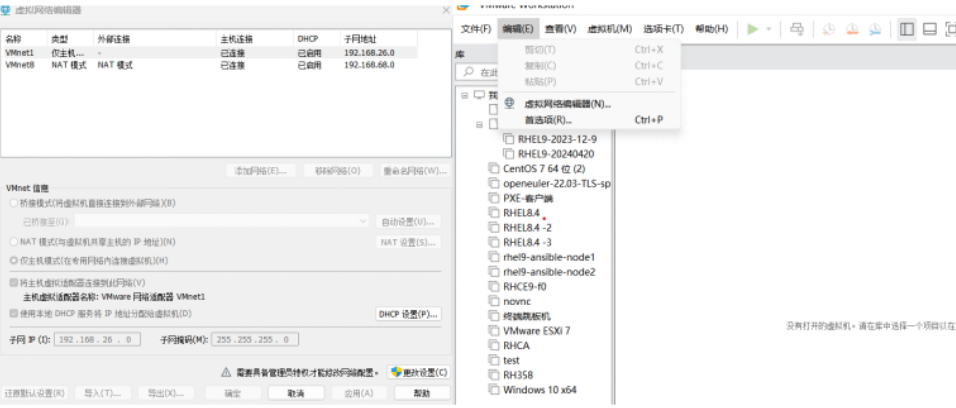Click the 编辑(E) menu
The width and height of the screenshot is (956, 408).
[x=518, y=29]
